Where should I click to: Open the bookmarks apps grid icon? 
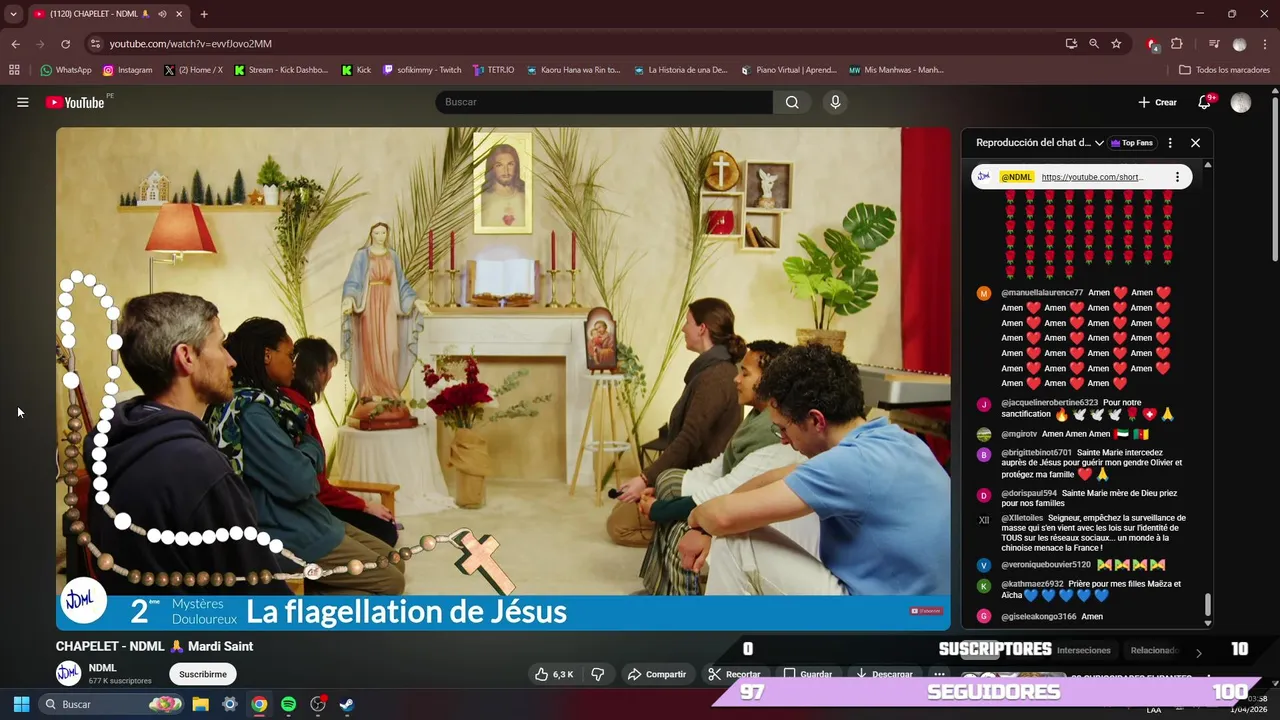click(x=14, y=70)
